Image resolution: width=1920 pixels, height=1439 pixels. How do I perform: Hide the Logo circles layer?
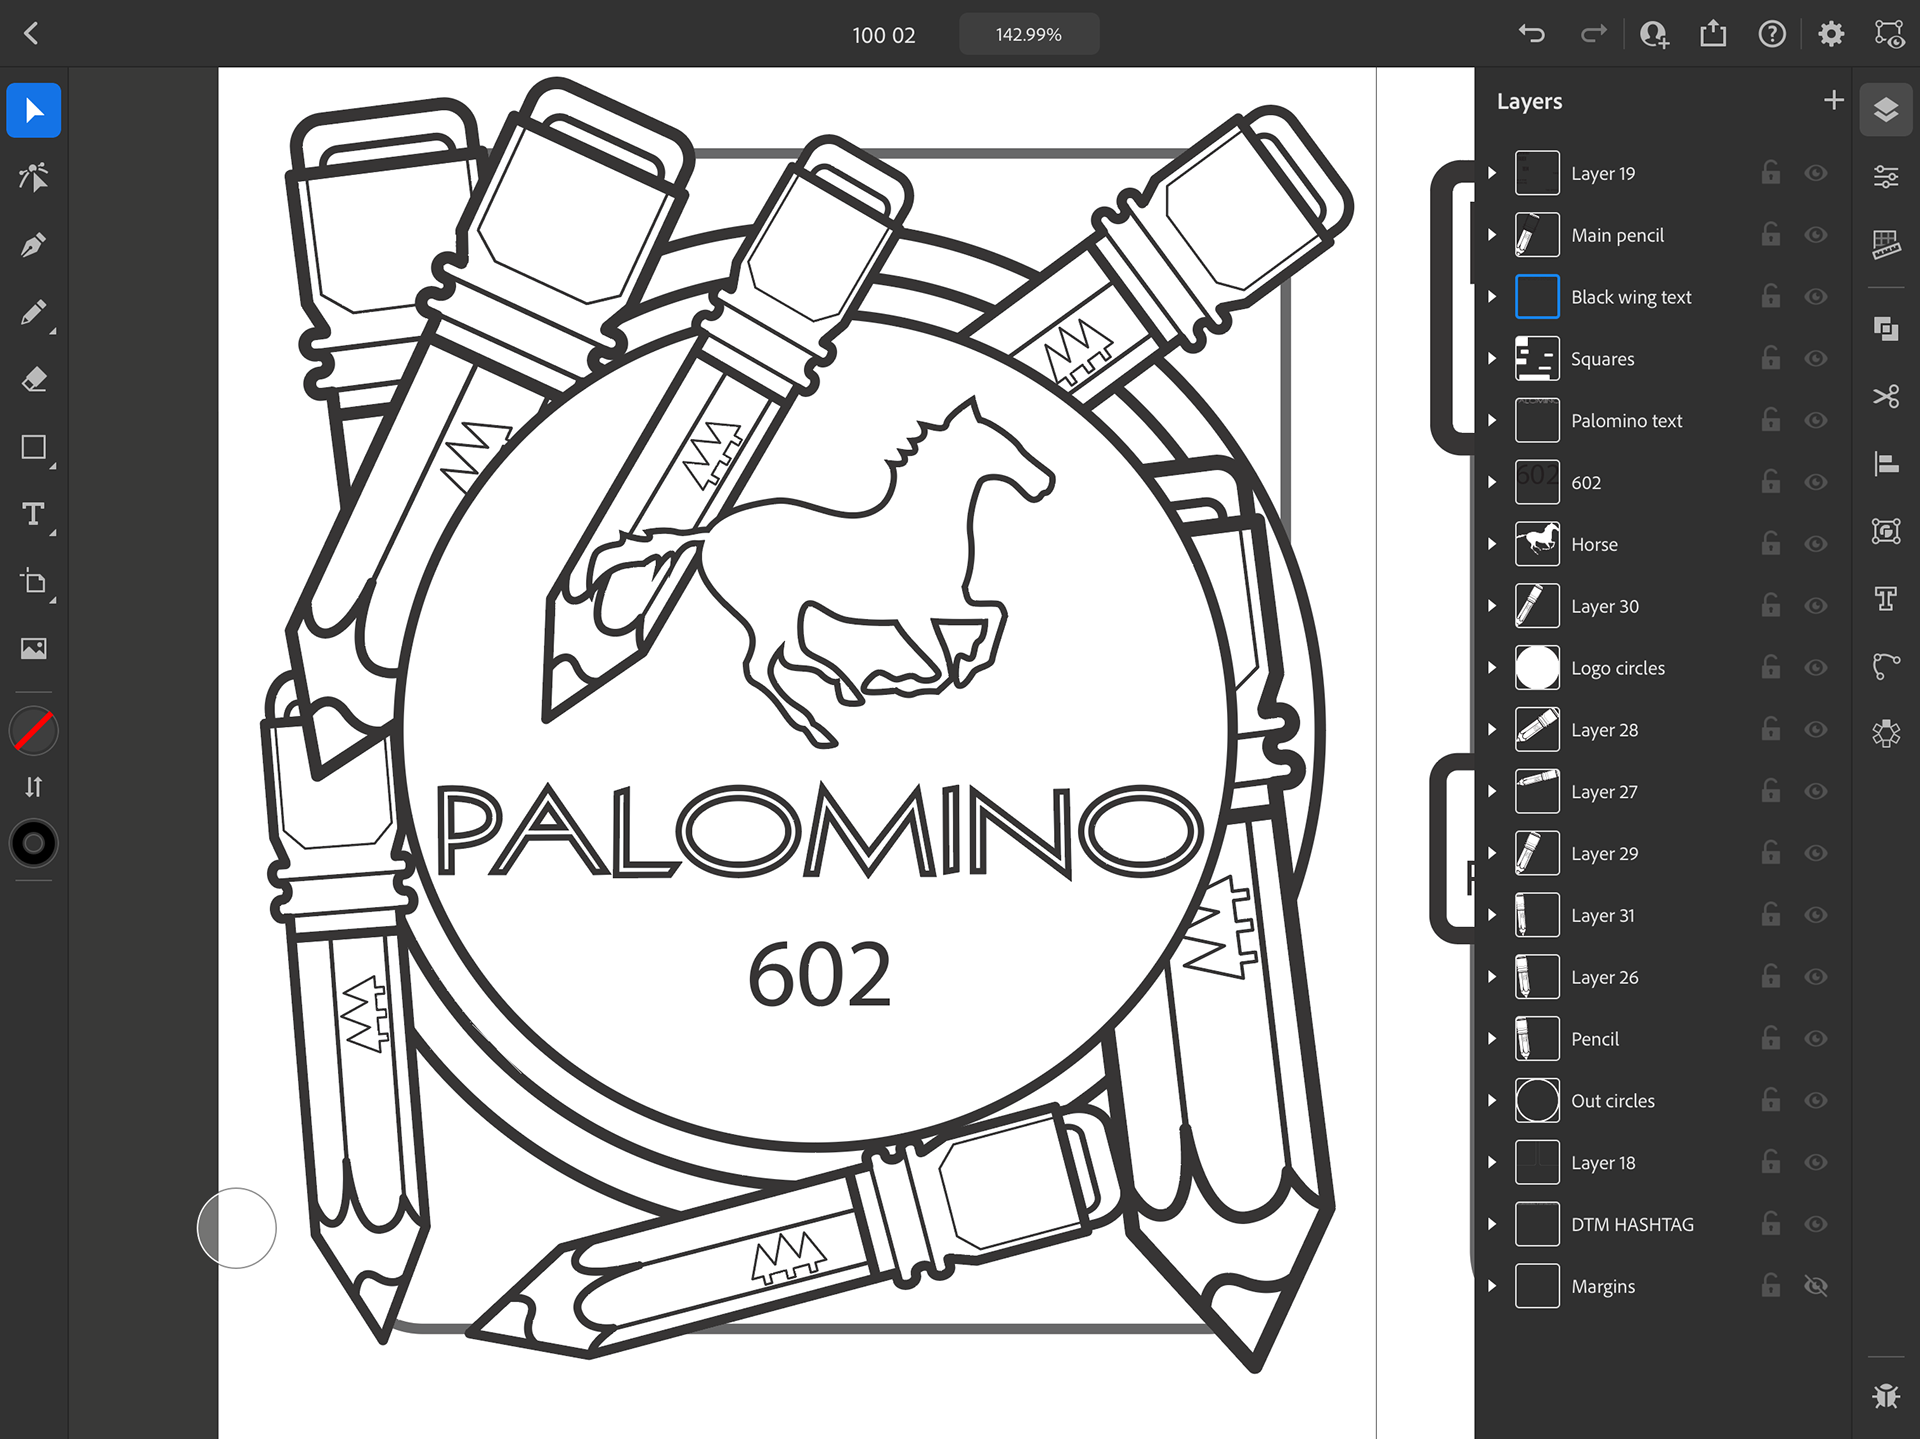pos(1816,668)
